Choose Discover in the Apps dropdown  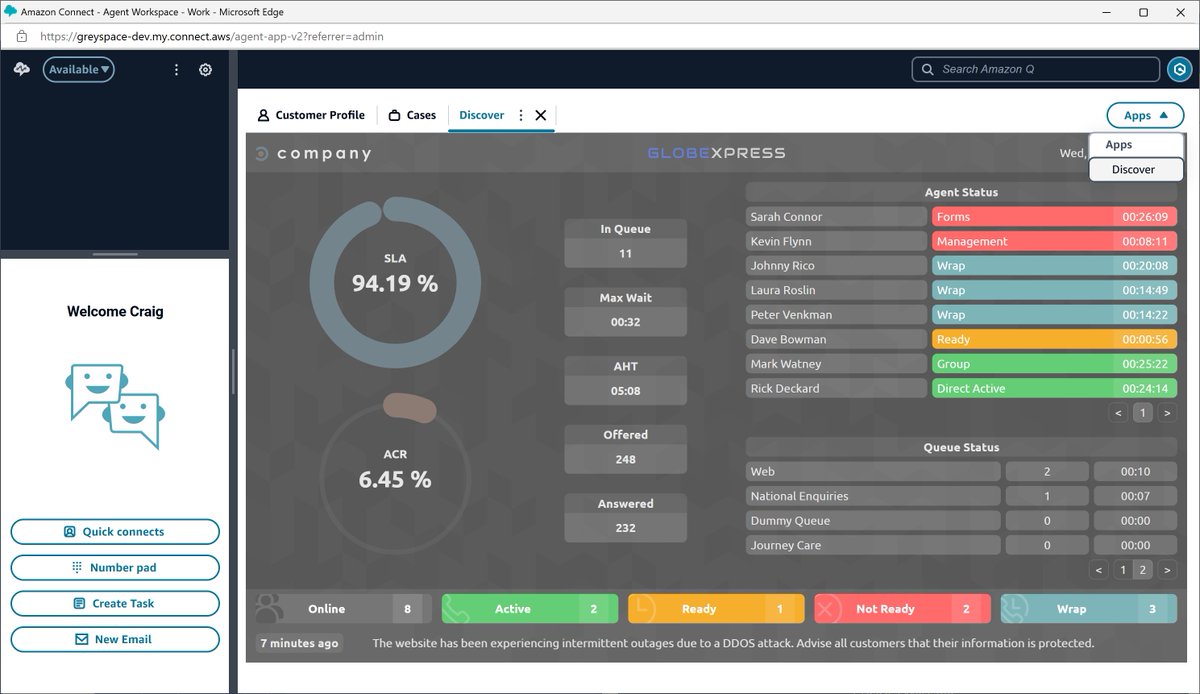[x=1136, y=169]
